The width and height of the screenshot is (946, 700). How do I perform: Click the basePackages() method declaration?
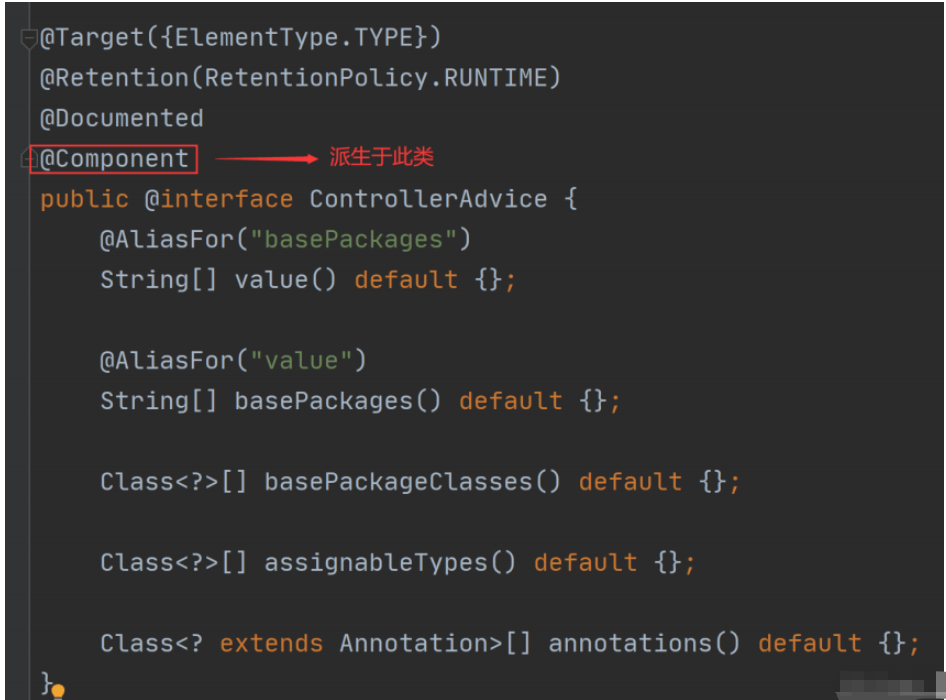[337, 401]
